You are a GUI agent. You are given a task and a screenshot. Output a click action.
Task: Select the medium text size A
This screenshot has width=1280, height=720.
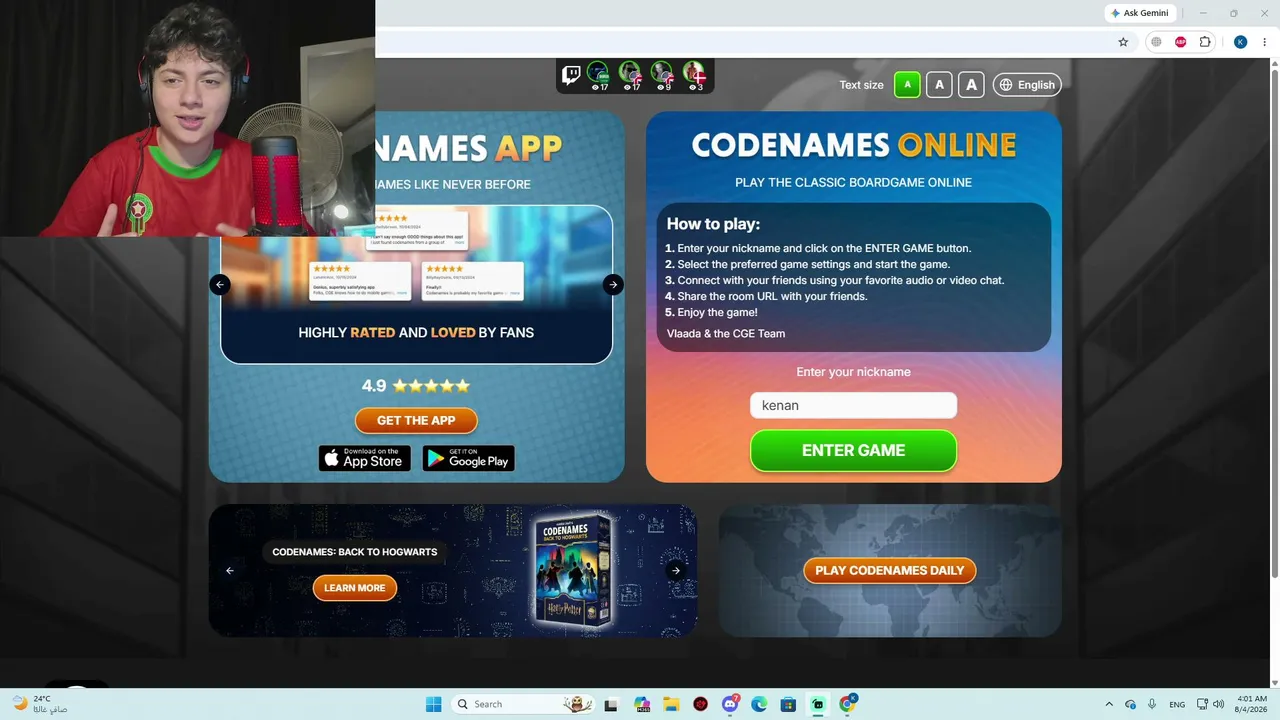pos(939,85)
